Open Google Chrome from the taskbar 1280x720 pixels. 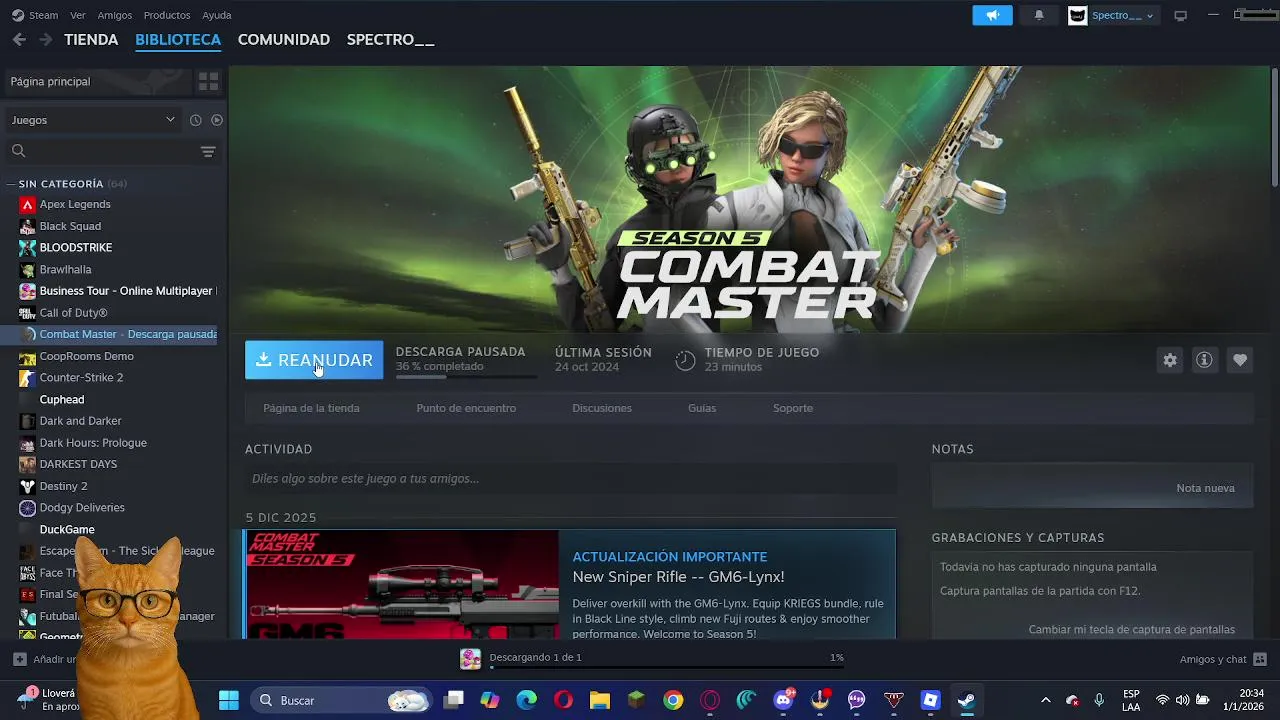673,700
